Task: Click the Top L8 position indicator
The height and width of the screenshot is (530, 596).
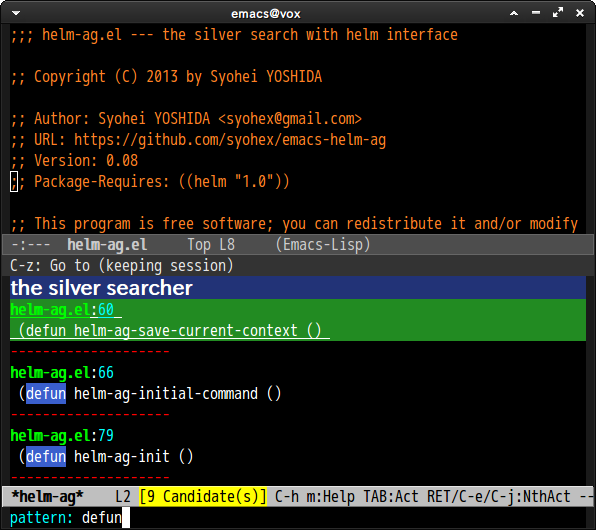Action: [211, 245]
